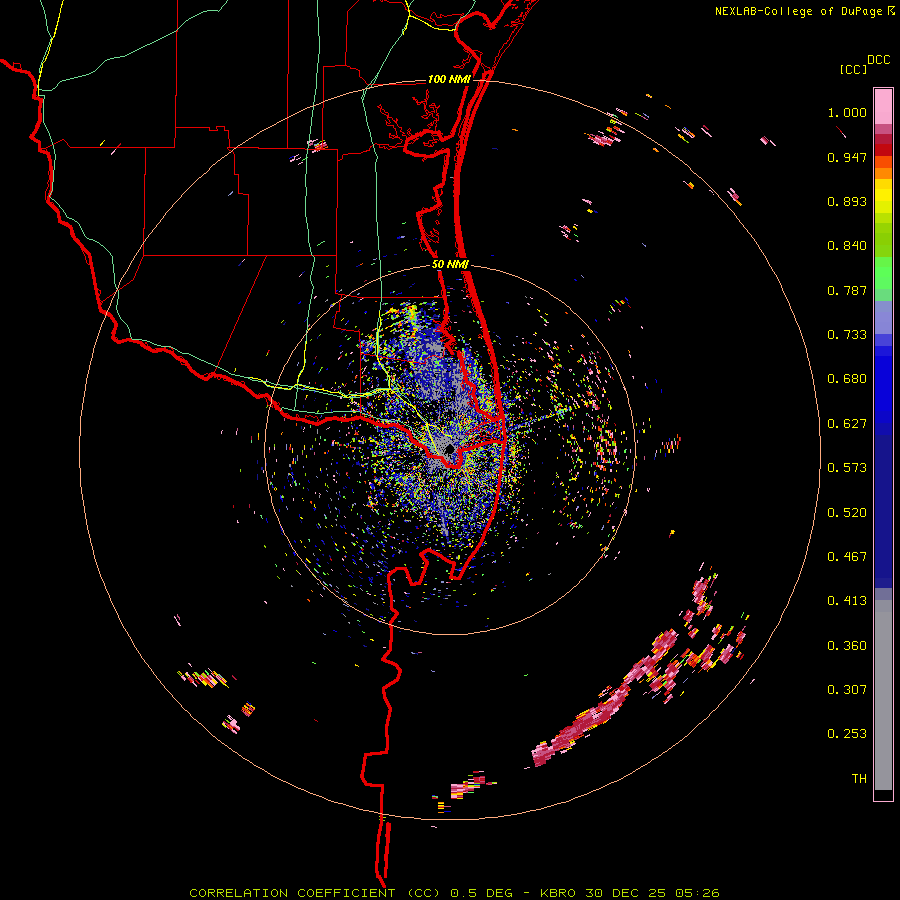Image resolution: width=900 pixels, height=900 pixels.
Task: Click the 0.520 legend value
Action: pyautogui.click(x=847, y=513)
